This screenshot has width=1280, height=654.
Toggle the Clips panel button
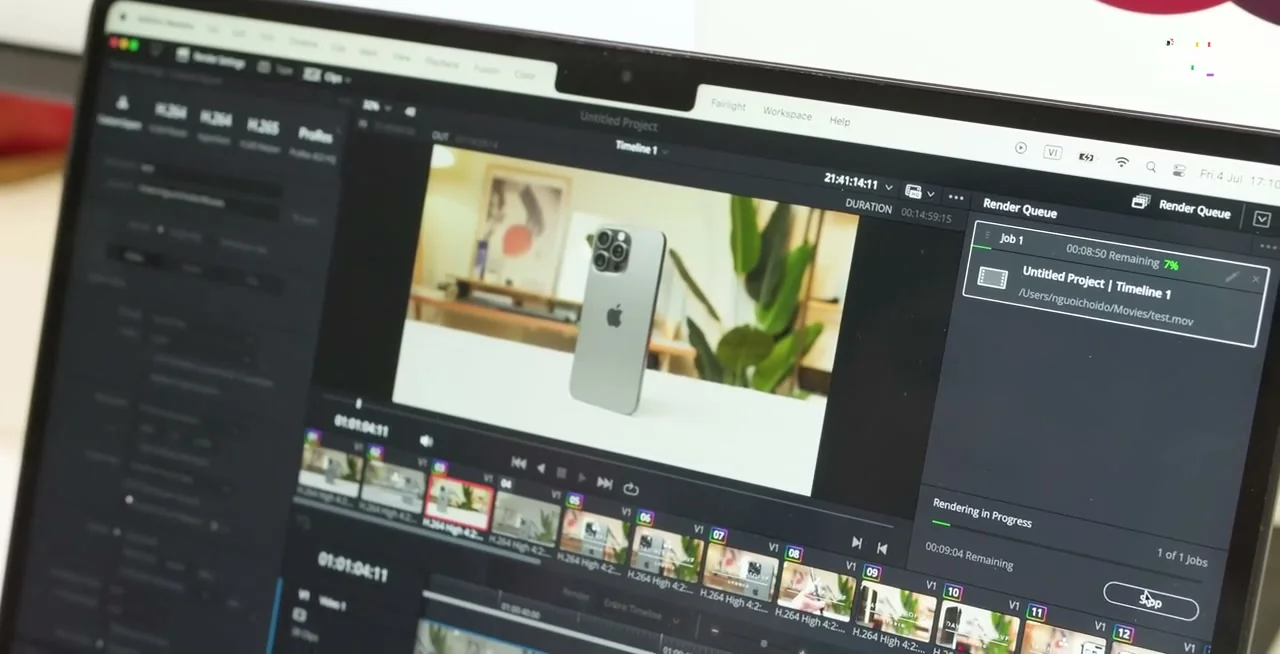tap(325, 75)
